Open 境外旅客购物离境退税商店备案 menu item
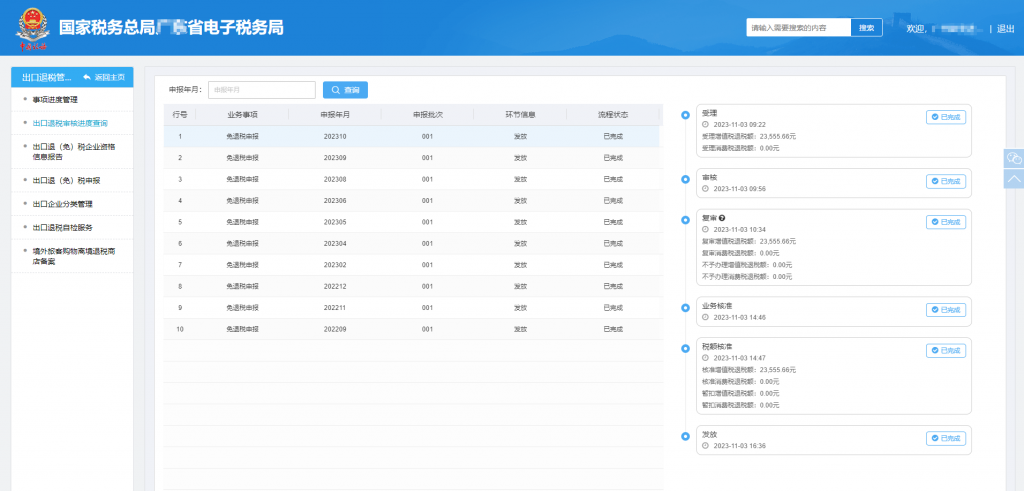Image resolution: width=1024 pixels, height=491 pixels. tap(72, 256)
